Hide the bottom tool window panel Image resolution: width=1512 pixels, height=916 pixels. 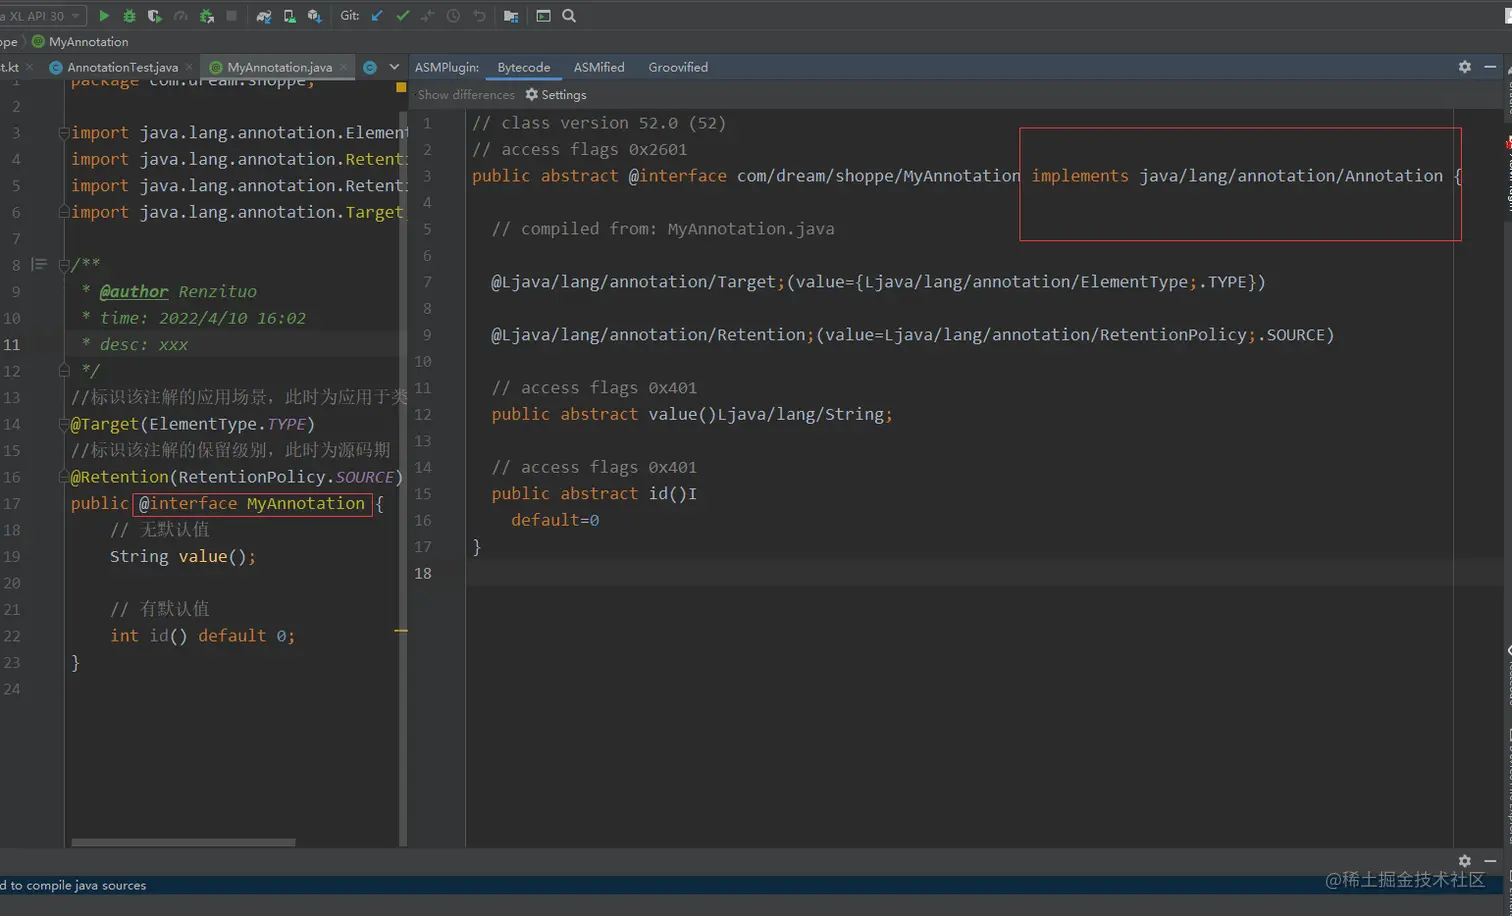pos(1490,861)
